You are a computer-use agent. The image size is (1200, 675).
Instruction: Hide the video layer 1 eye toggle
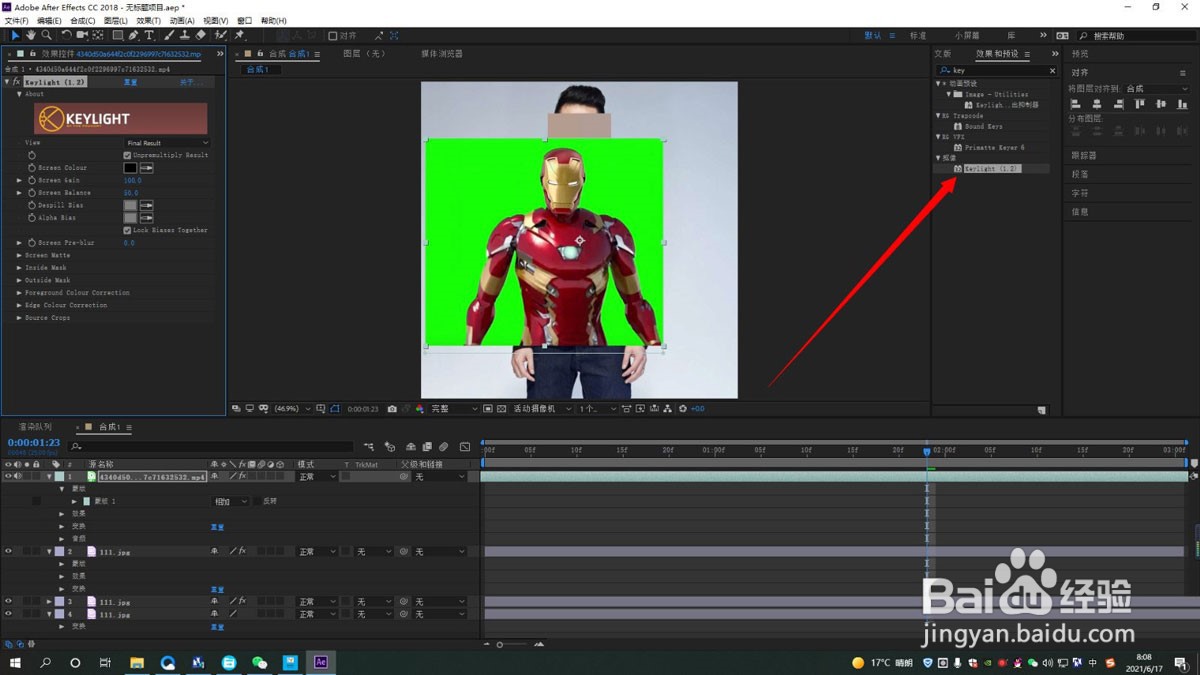(9, 477)
